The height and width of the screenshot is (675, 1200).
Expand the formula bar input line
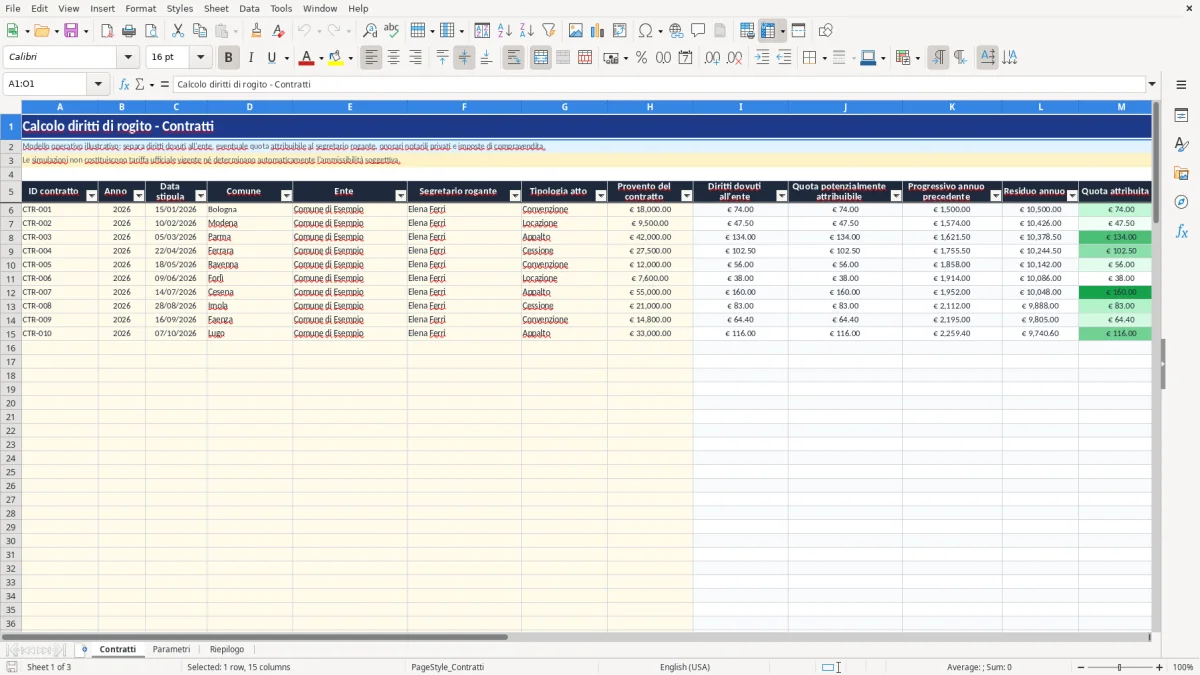[1152, 84]
